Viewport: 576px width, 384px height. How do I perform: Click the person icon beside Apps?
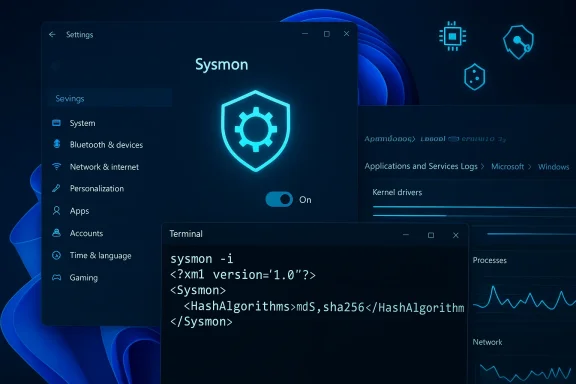[56, 211]
